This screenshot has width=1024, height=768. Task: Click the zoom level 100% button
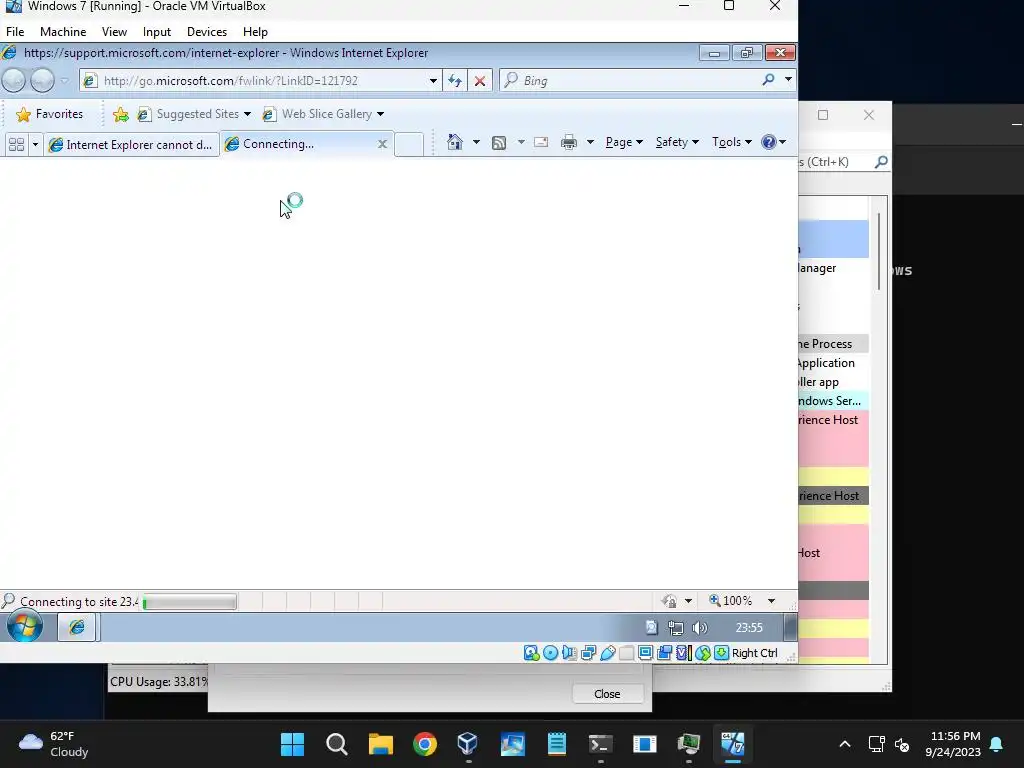pyautogui.click(x=731, y=601)
